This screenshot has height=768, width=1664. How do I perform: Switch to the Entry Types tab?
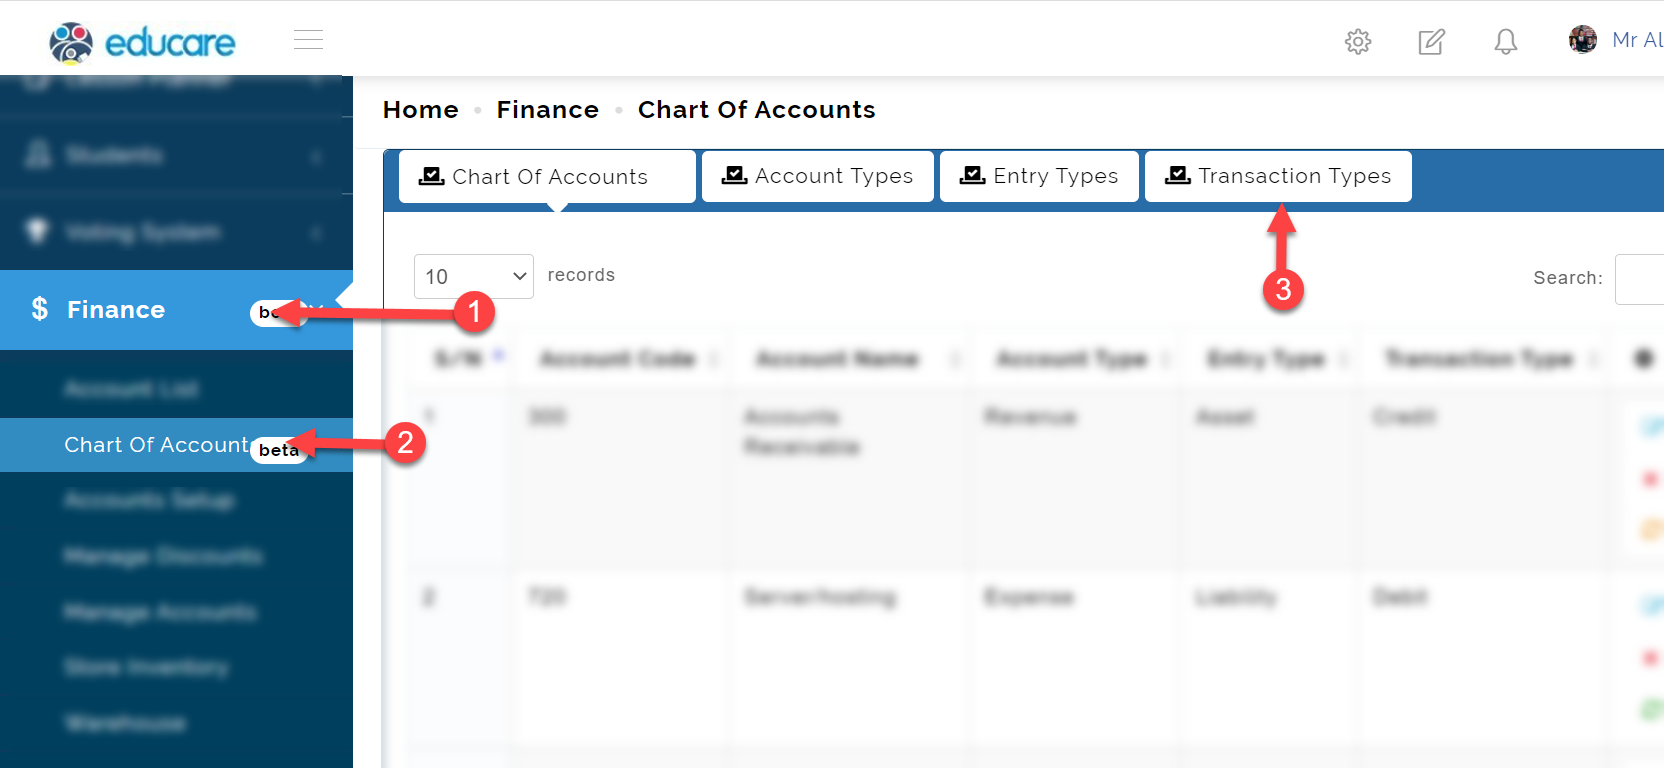[x=1039, y=176]
